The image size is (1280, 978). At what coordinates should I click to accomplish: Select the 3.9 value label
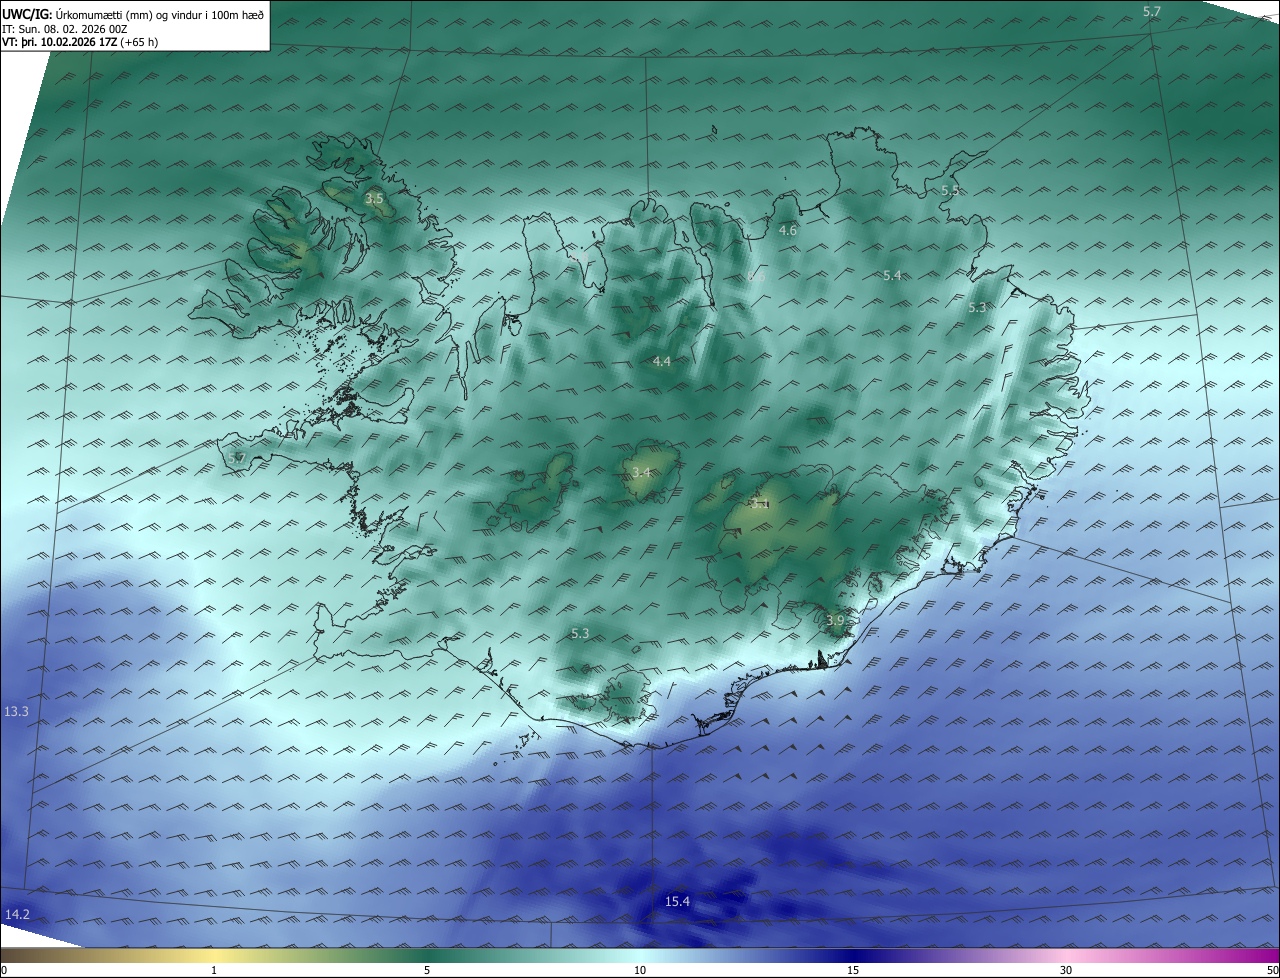pyautogui.click(x=836, y=621)
